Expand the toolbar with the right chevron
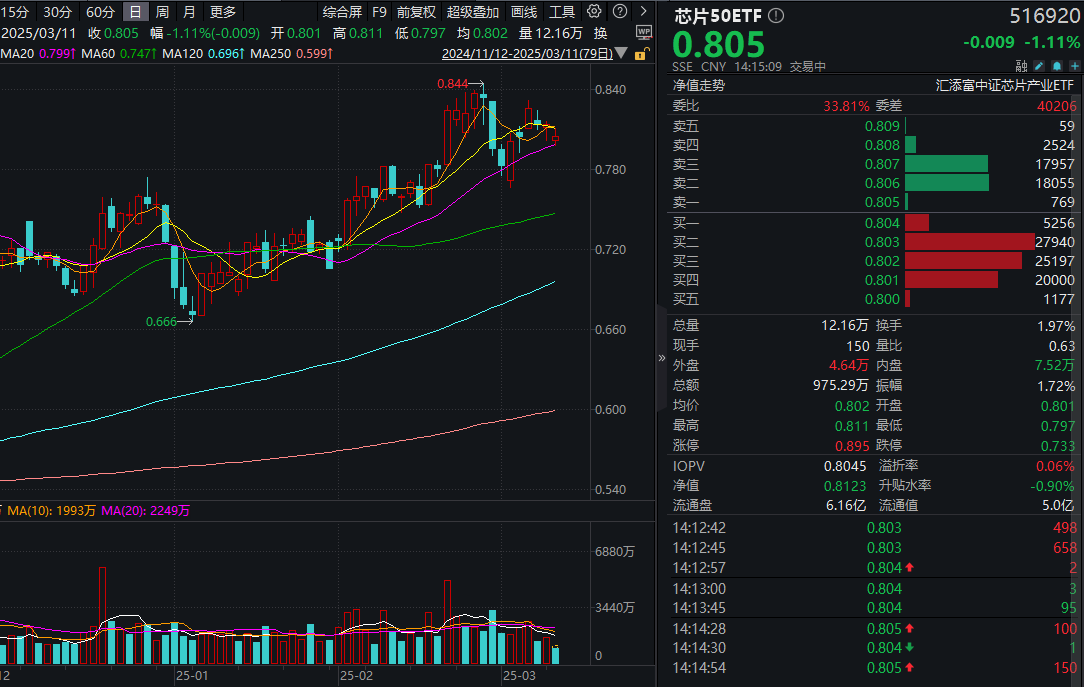Screen dimensions: 1084x687 [644, 11]
